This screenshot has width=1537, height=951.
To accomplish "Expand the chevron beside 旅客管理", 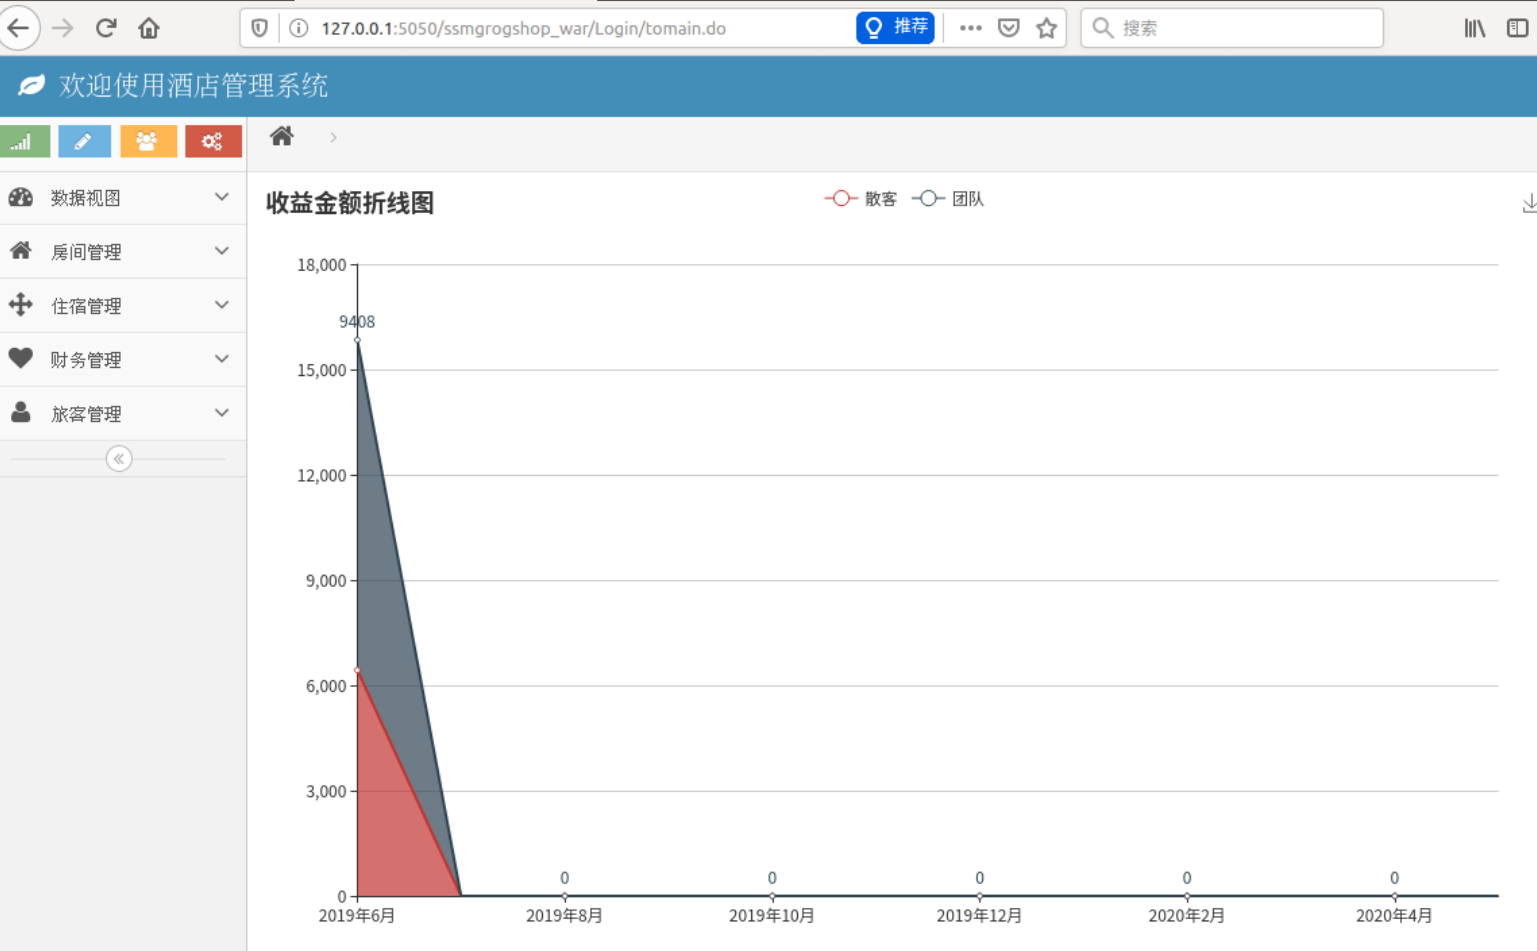I will 222,413.
